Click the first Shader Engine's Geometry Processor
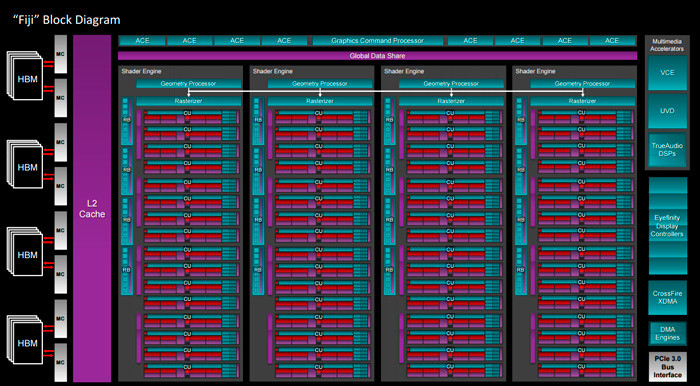The image size is (700, 386). tap(188, 84)
